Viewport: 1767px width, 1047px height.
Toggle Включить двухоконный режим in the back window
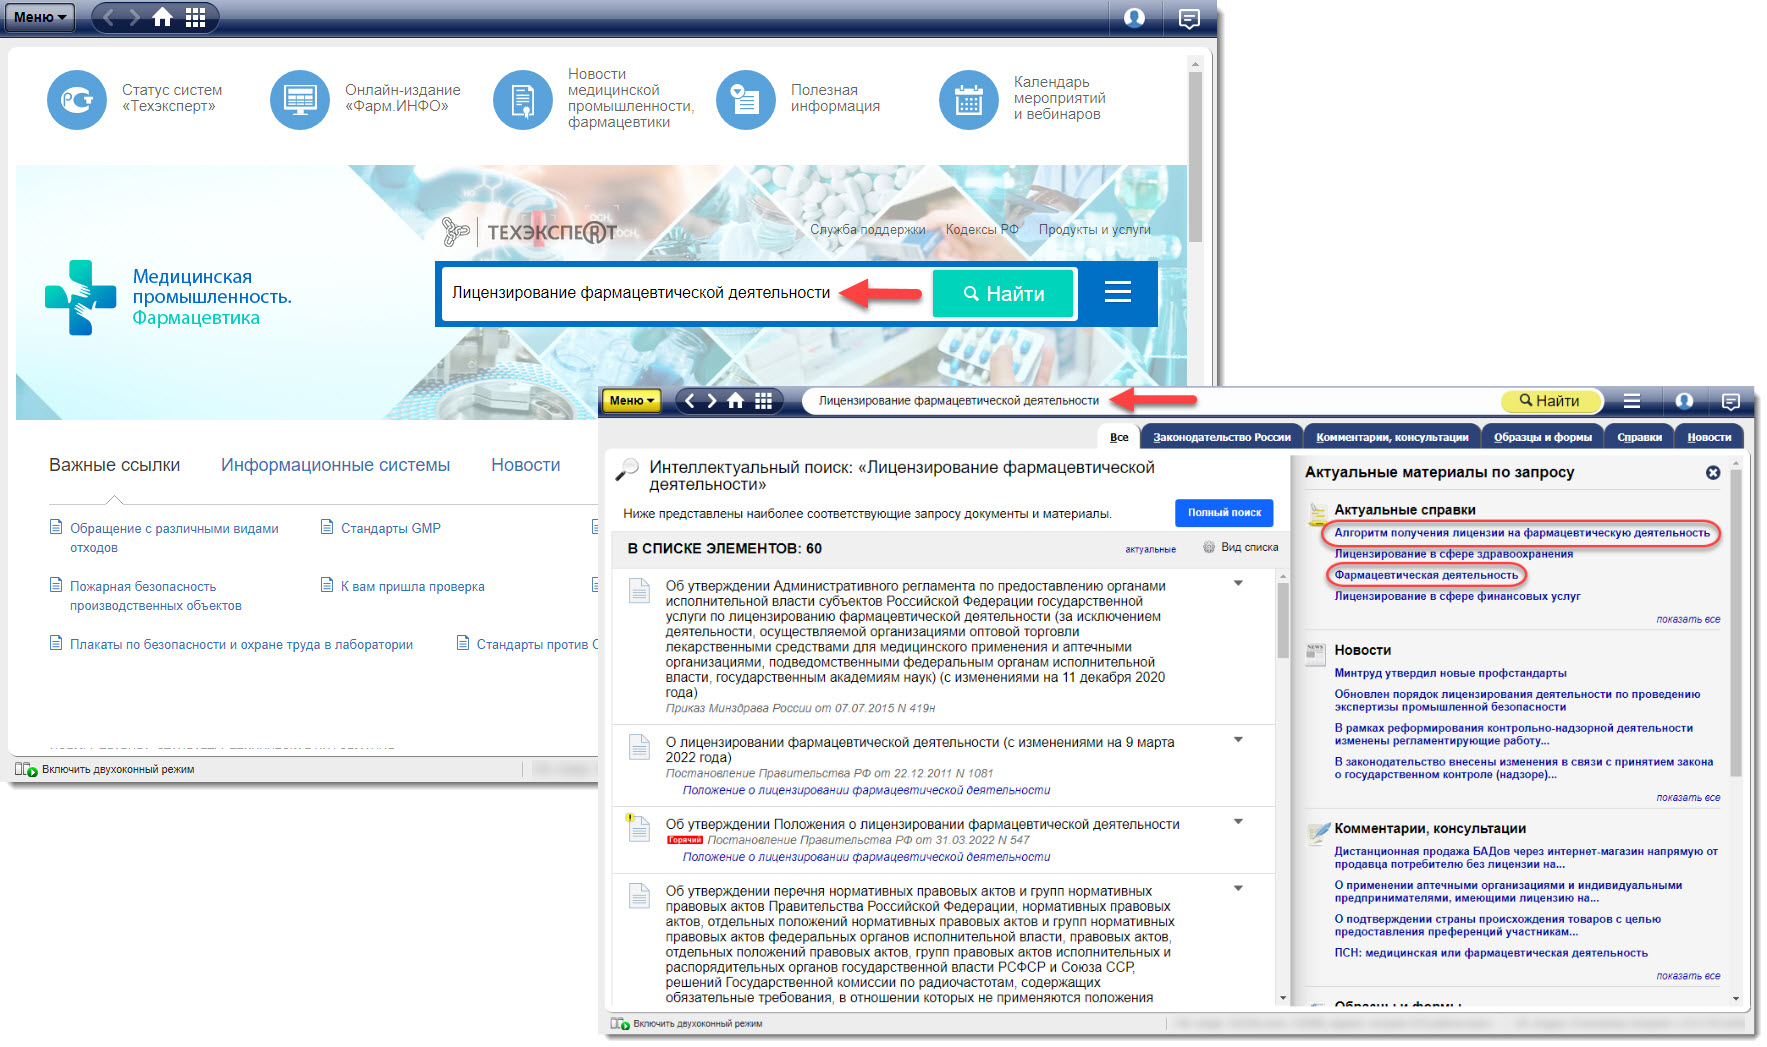(105, 769)
